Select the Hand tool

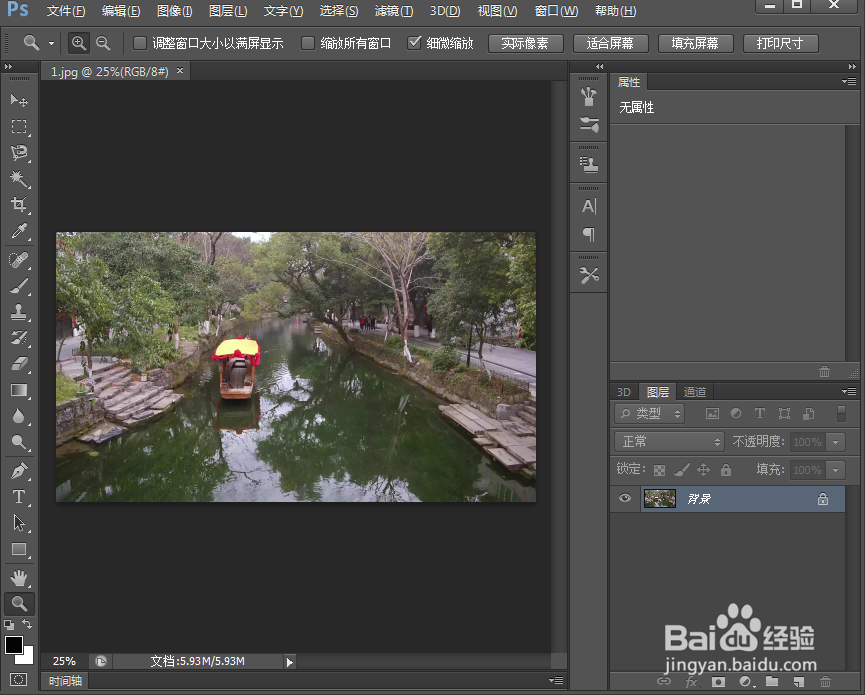tap(19, 578)
